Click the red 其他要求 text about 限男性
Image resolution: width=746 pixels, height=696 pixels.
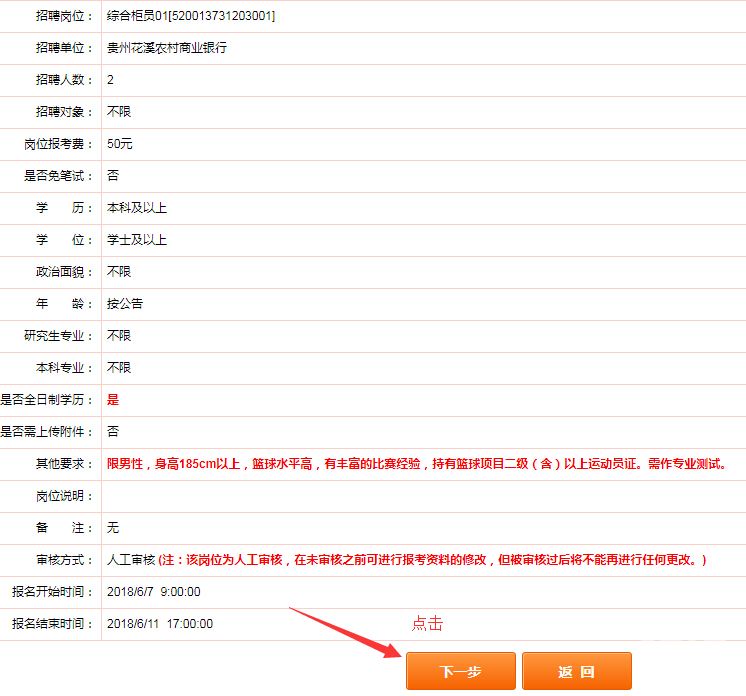416,463
